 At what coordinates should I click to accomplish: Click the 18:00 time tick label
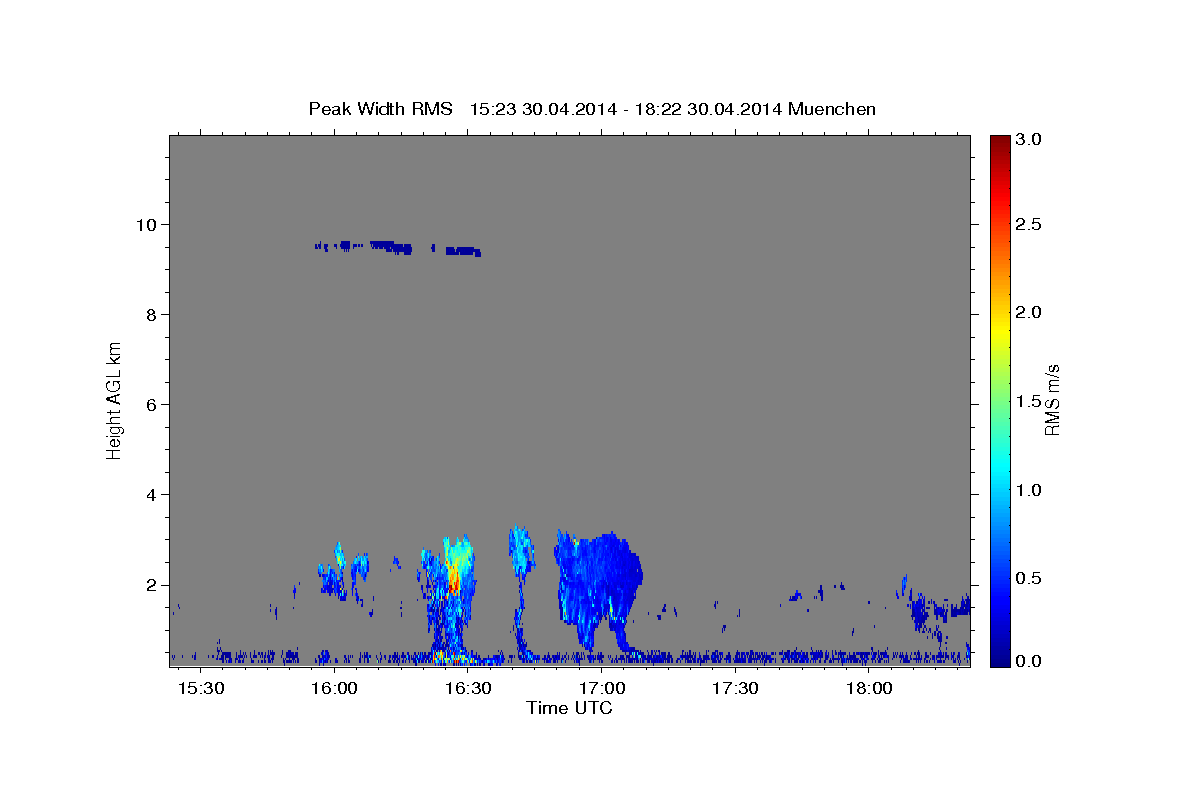tap(869, 688)
